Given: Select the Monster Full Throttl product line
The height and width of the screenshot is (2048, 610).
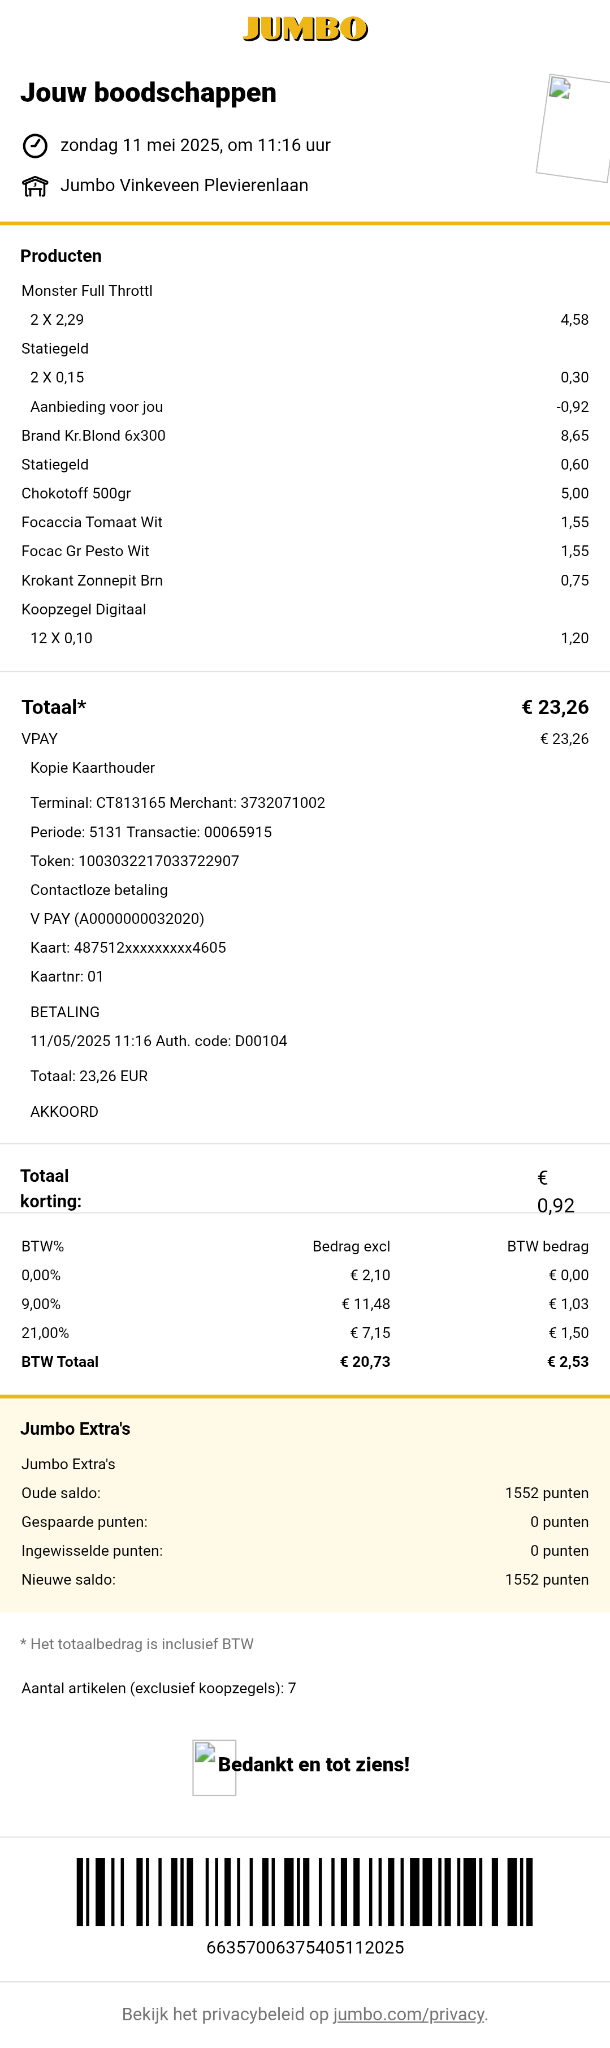Looking at the screenshot, I should coord(87,291).
